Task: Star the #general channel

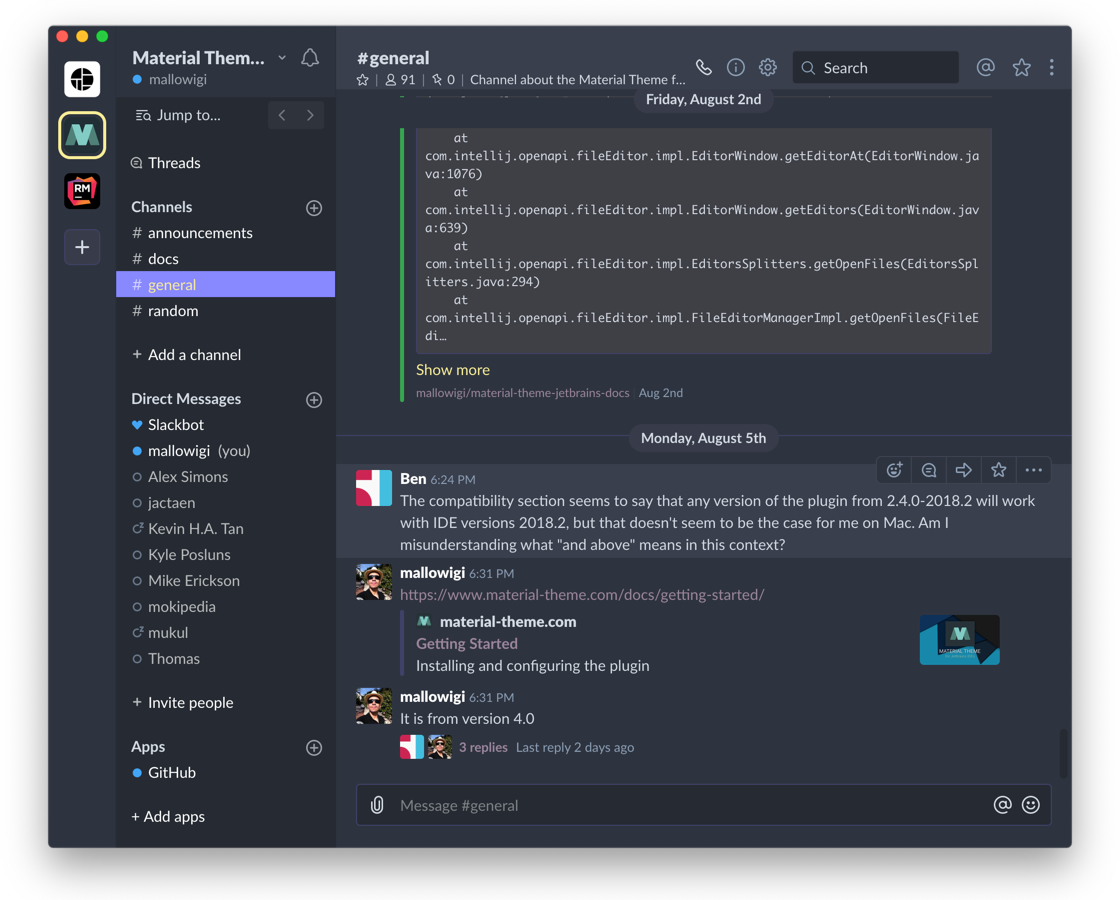Action: 363,80
